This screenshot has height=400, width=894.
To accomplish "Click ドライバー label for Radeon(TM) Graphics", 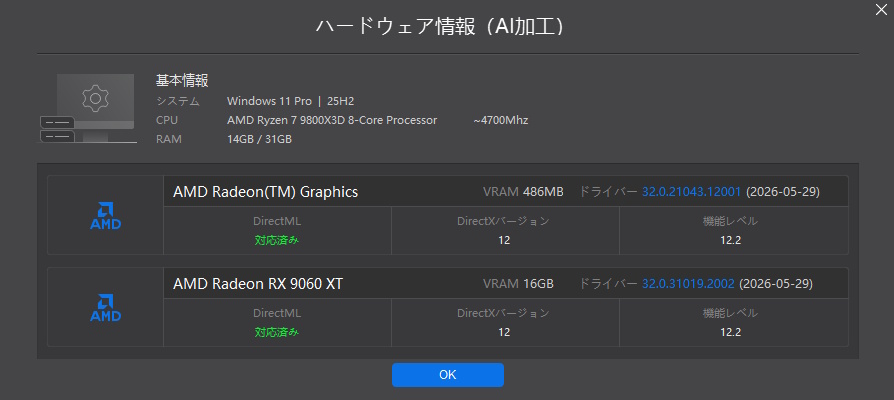I will (x=608, y=192).
